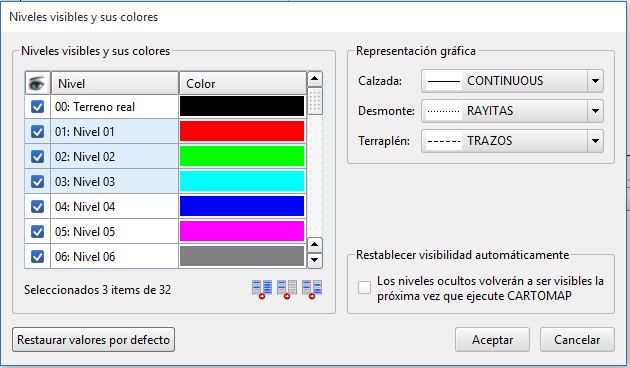Select the row labeled 00: Terreno real
The height and width of the screenshot is (368, 630).
click(x=115, y=107)
